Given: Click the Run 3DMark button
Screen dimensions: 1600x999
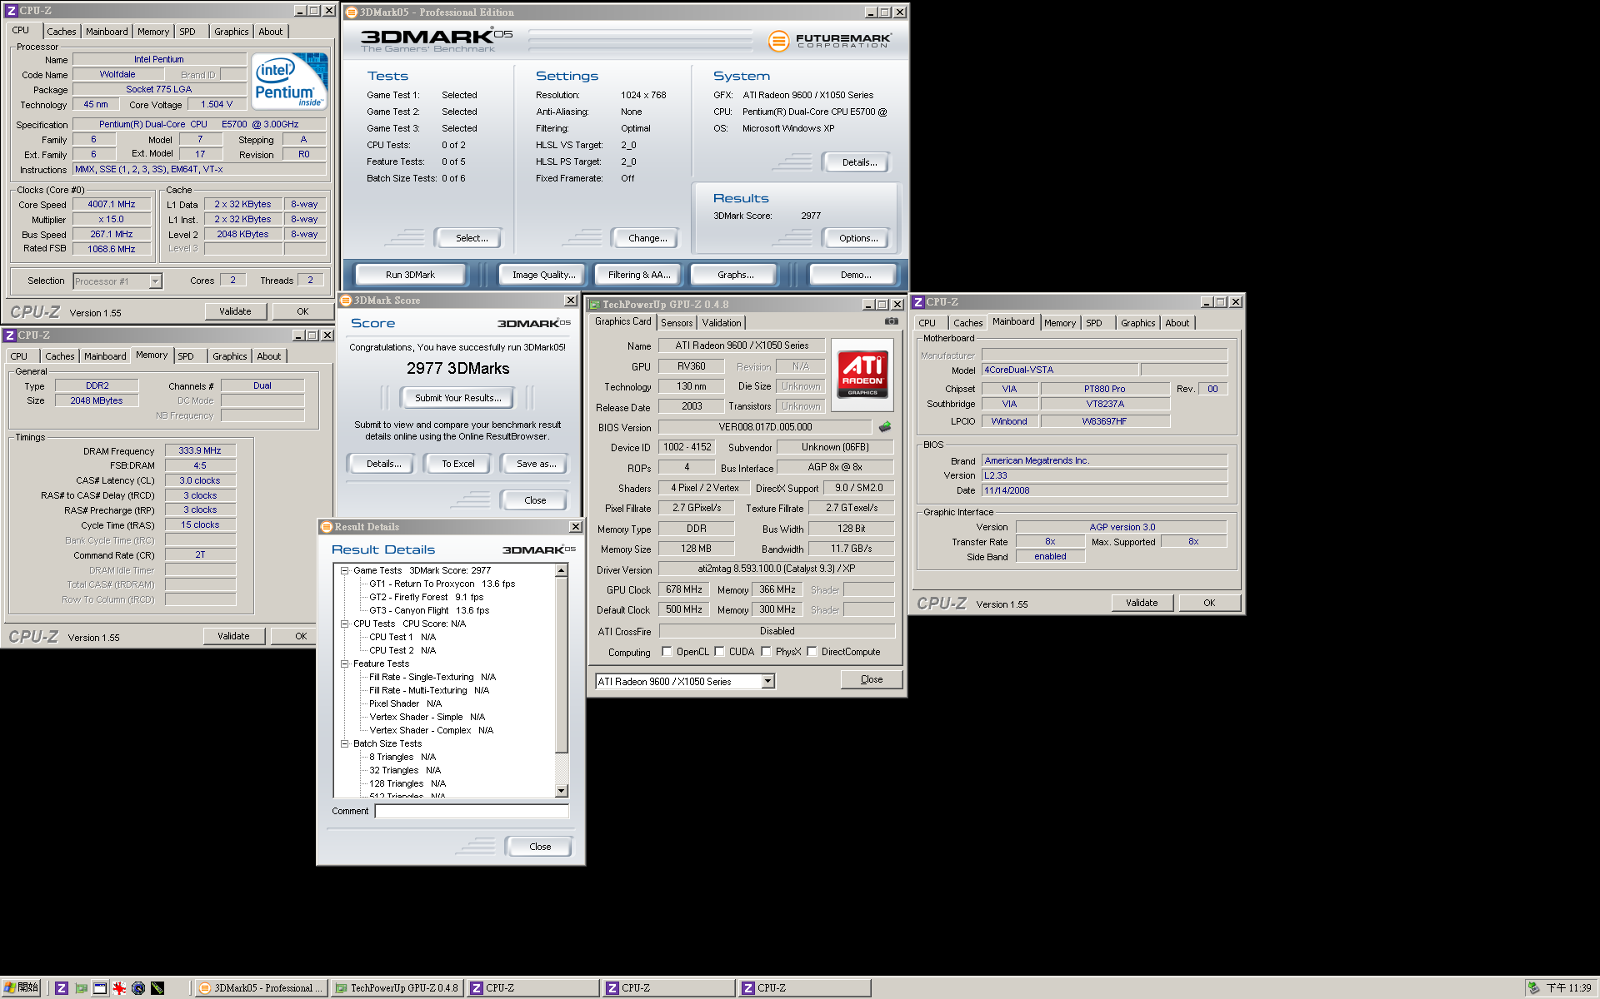Looking at the screenshot, I should [410, 275].
